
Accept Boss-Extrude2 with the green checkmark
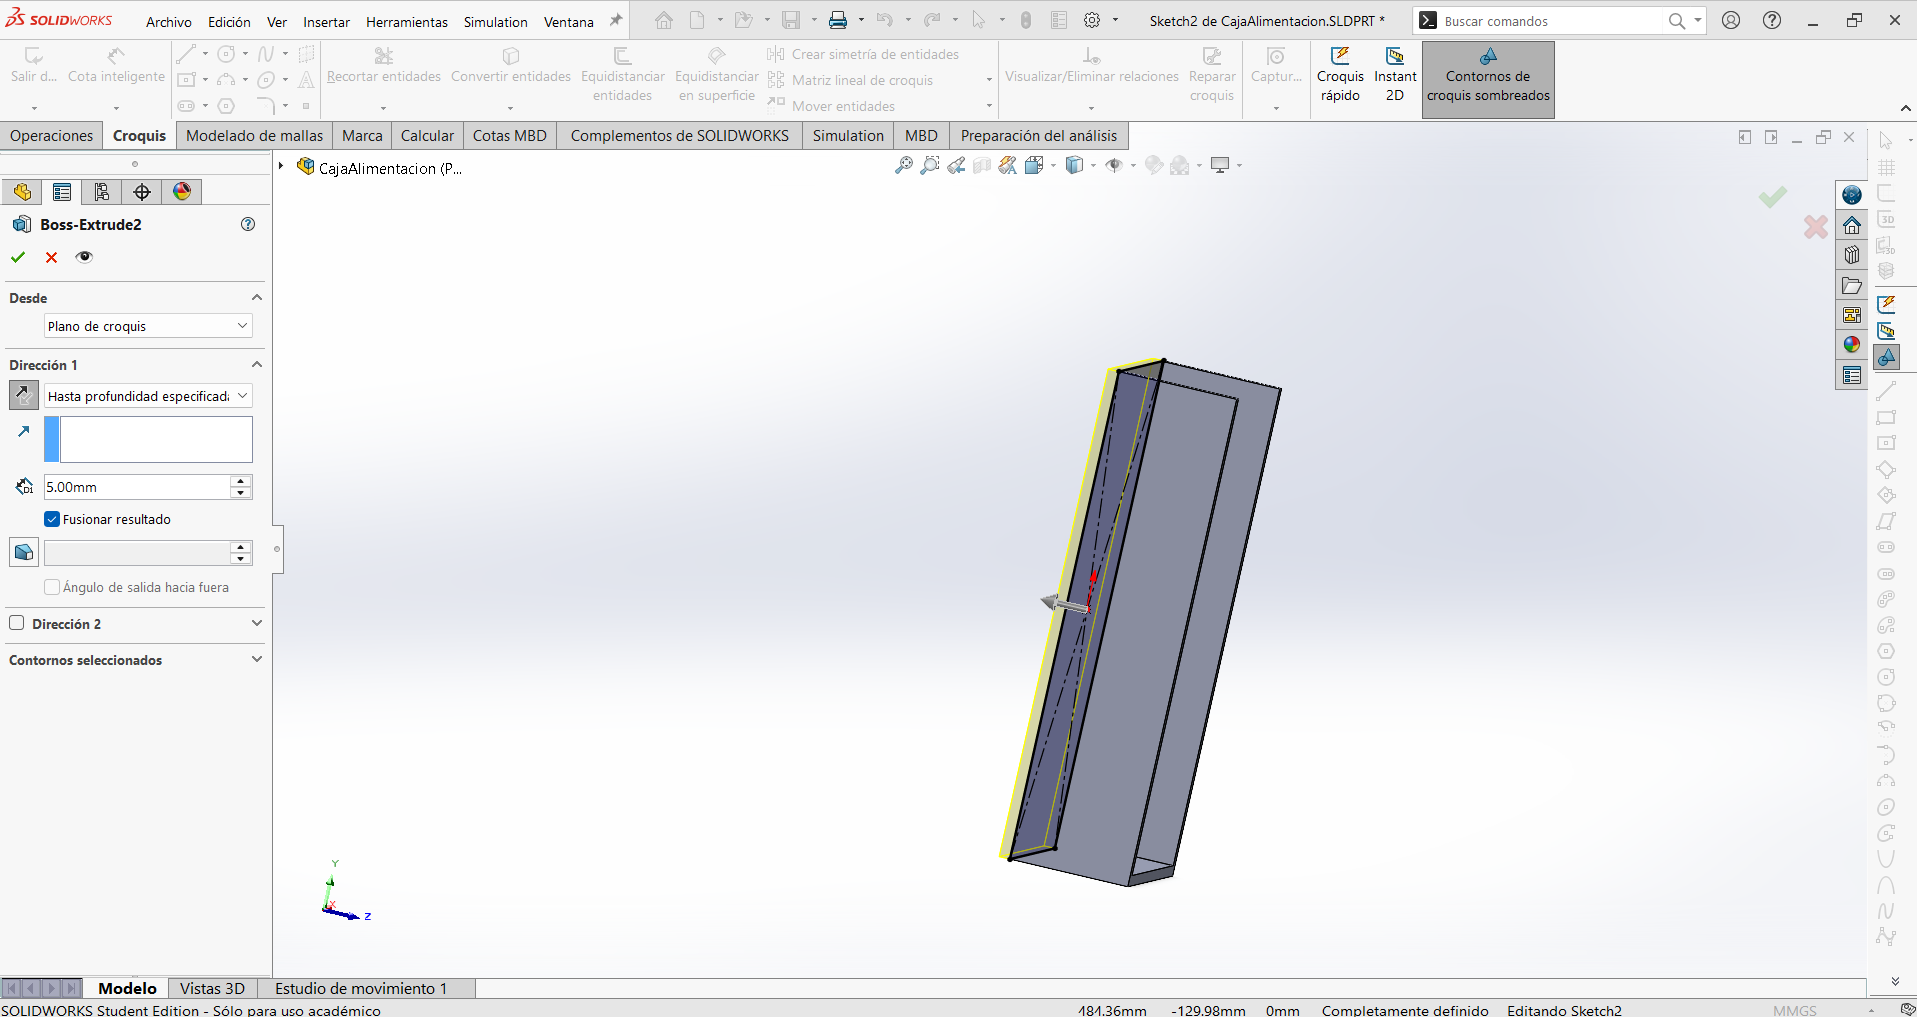[x=18, y=257]
